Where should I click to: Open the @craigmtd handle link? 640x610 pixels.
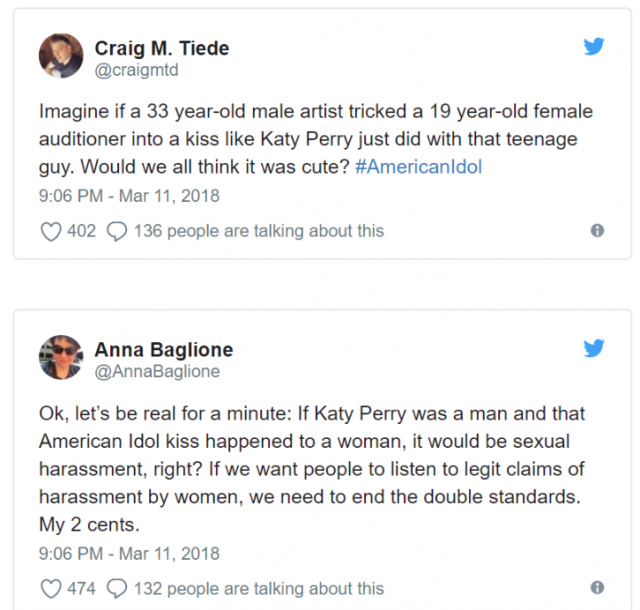point(134,70)
